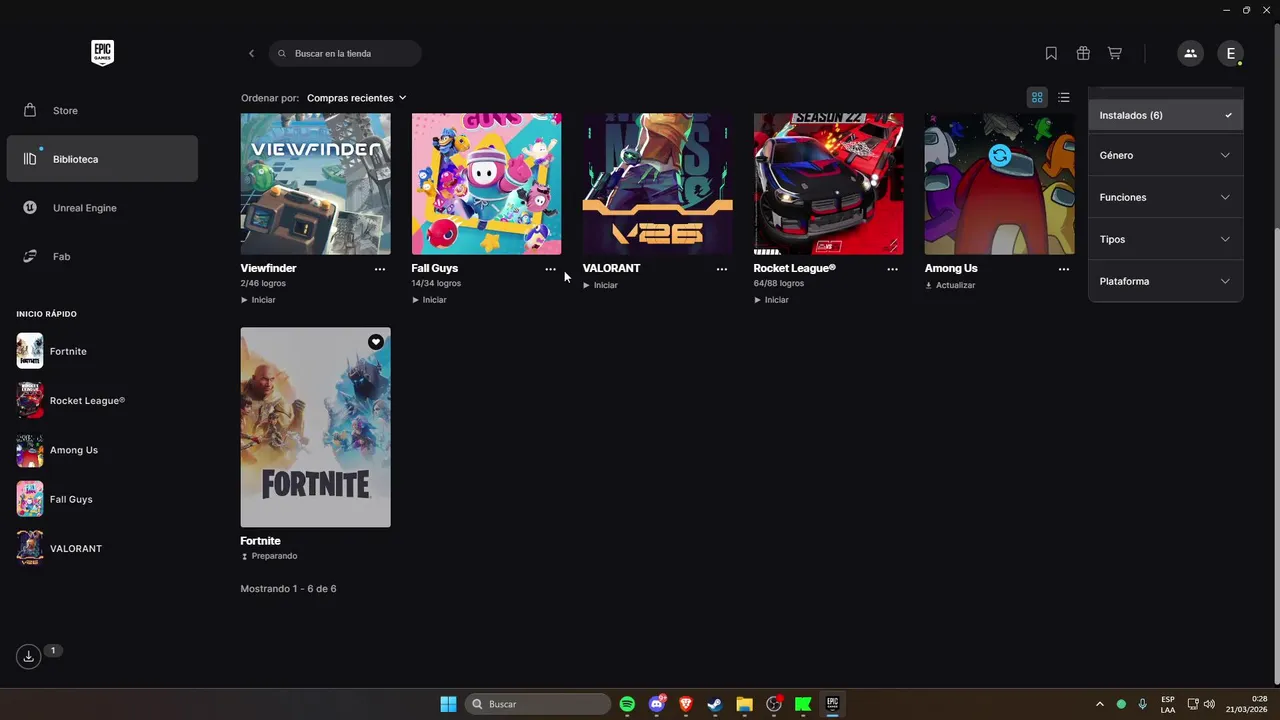Click the Fortnite title text
The width and height of the screenshot is (1280, 720).
(x=260, y=541)
